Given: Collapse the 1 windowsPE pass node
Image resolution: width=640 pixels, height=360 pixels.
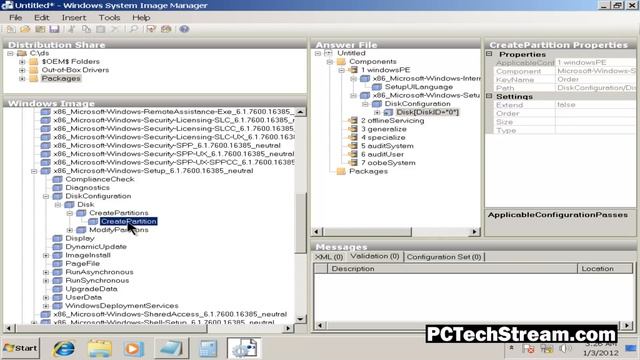Looking at the screenshot, I should (x=342, y=70).
